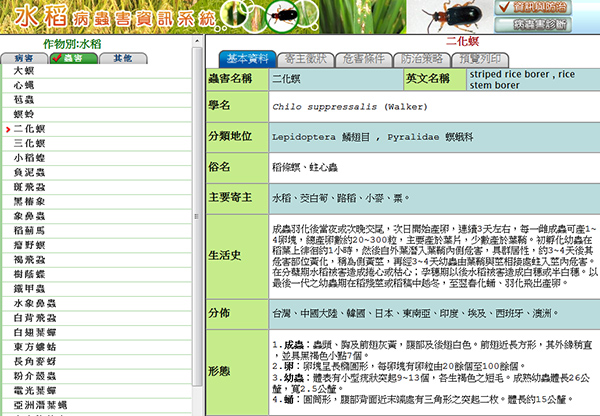Select 水象鼻蟲 in the pest list

35,303
